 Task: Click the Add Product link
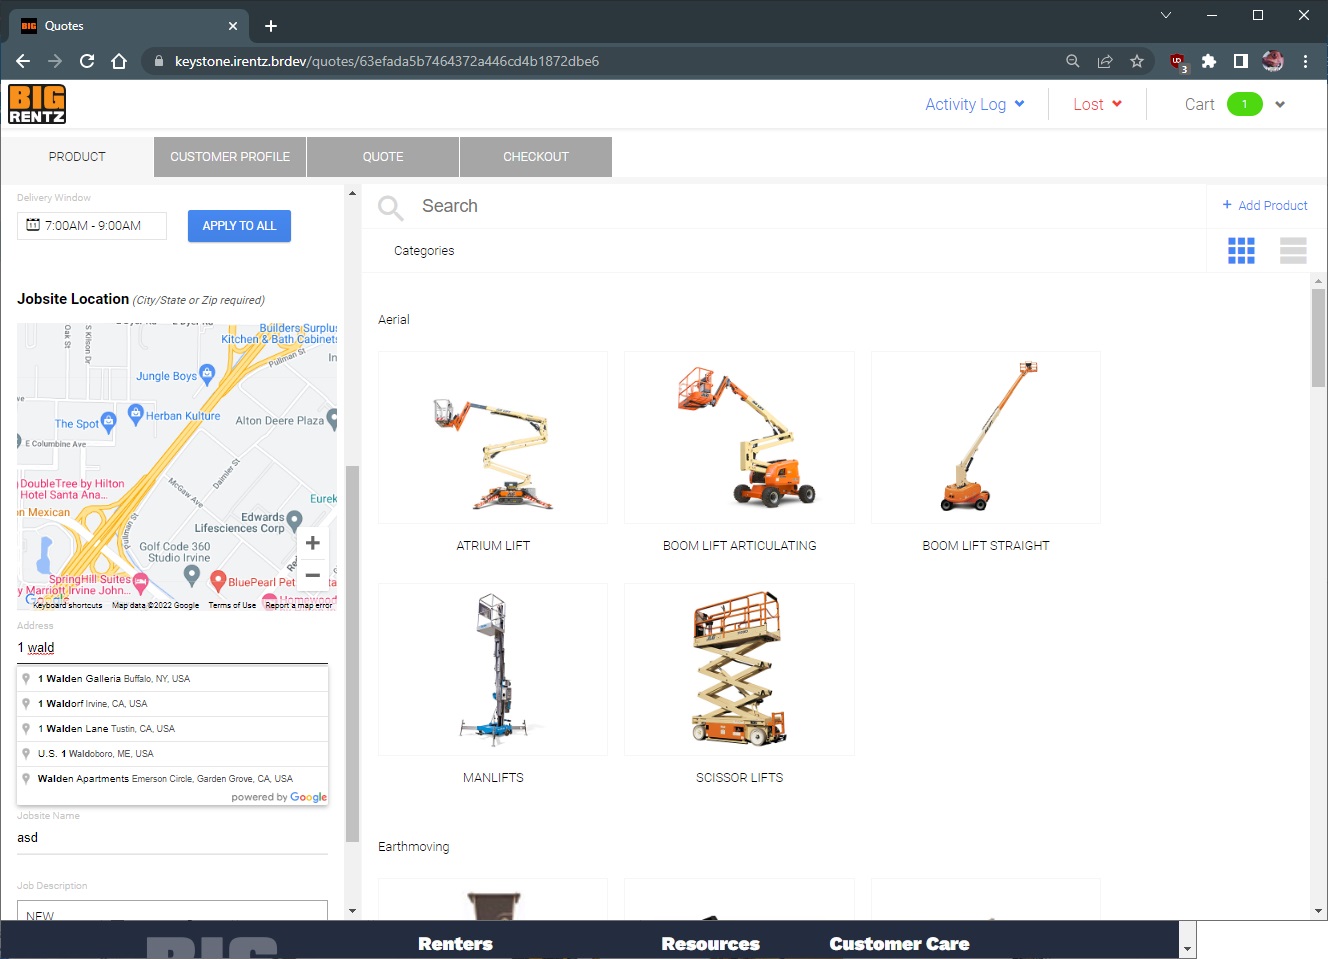pos(1265,205)
